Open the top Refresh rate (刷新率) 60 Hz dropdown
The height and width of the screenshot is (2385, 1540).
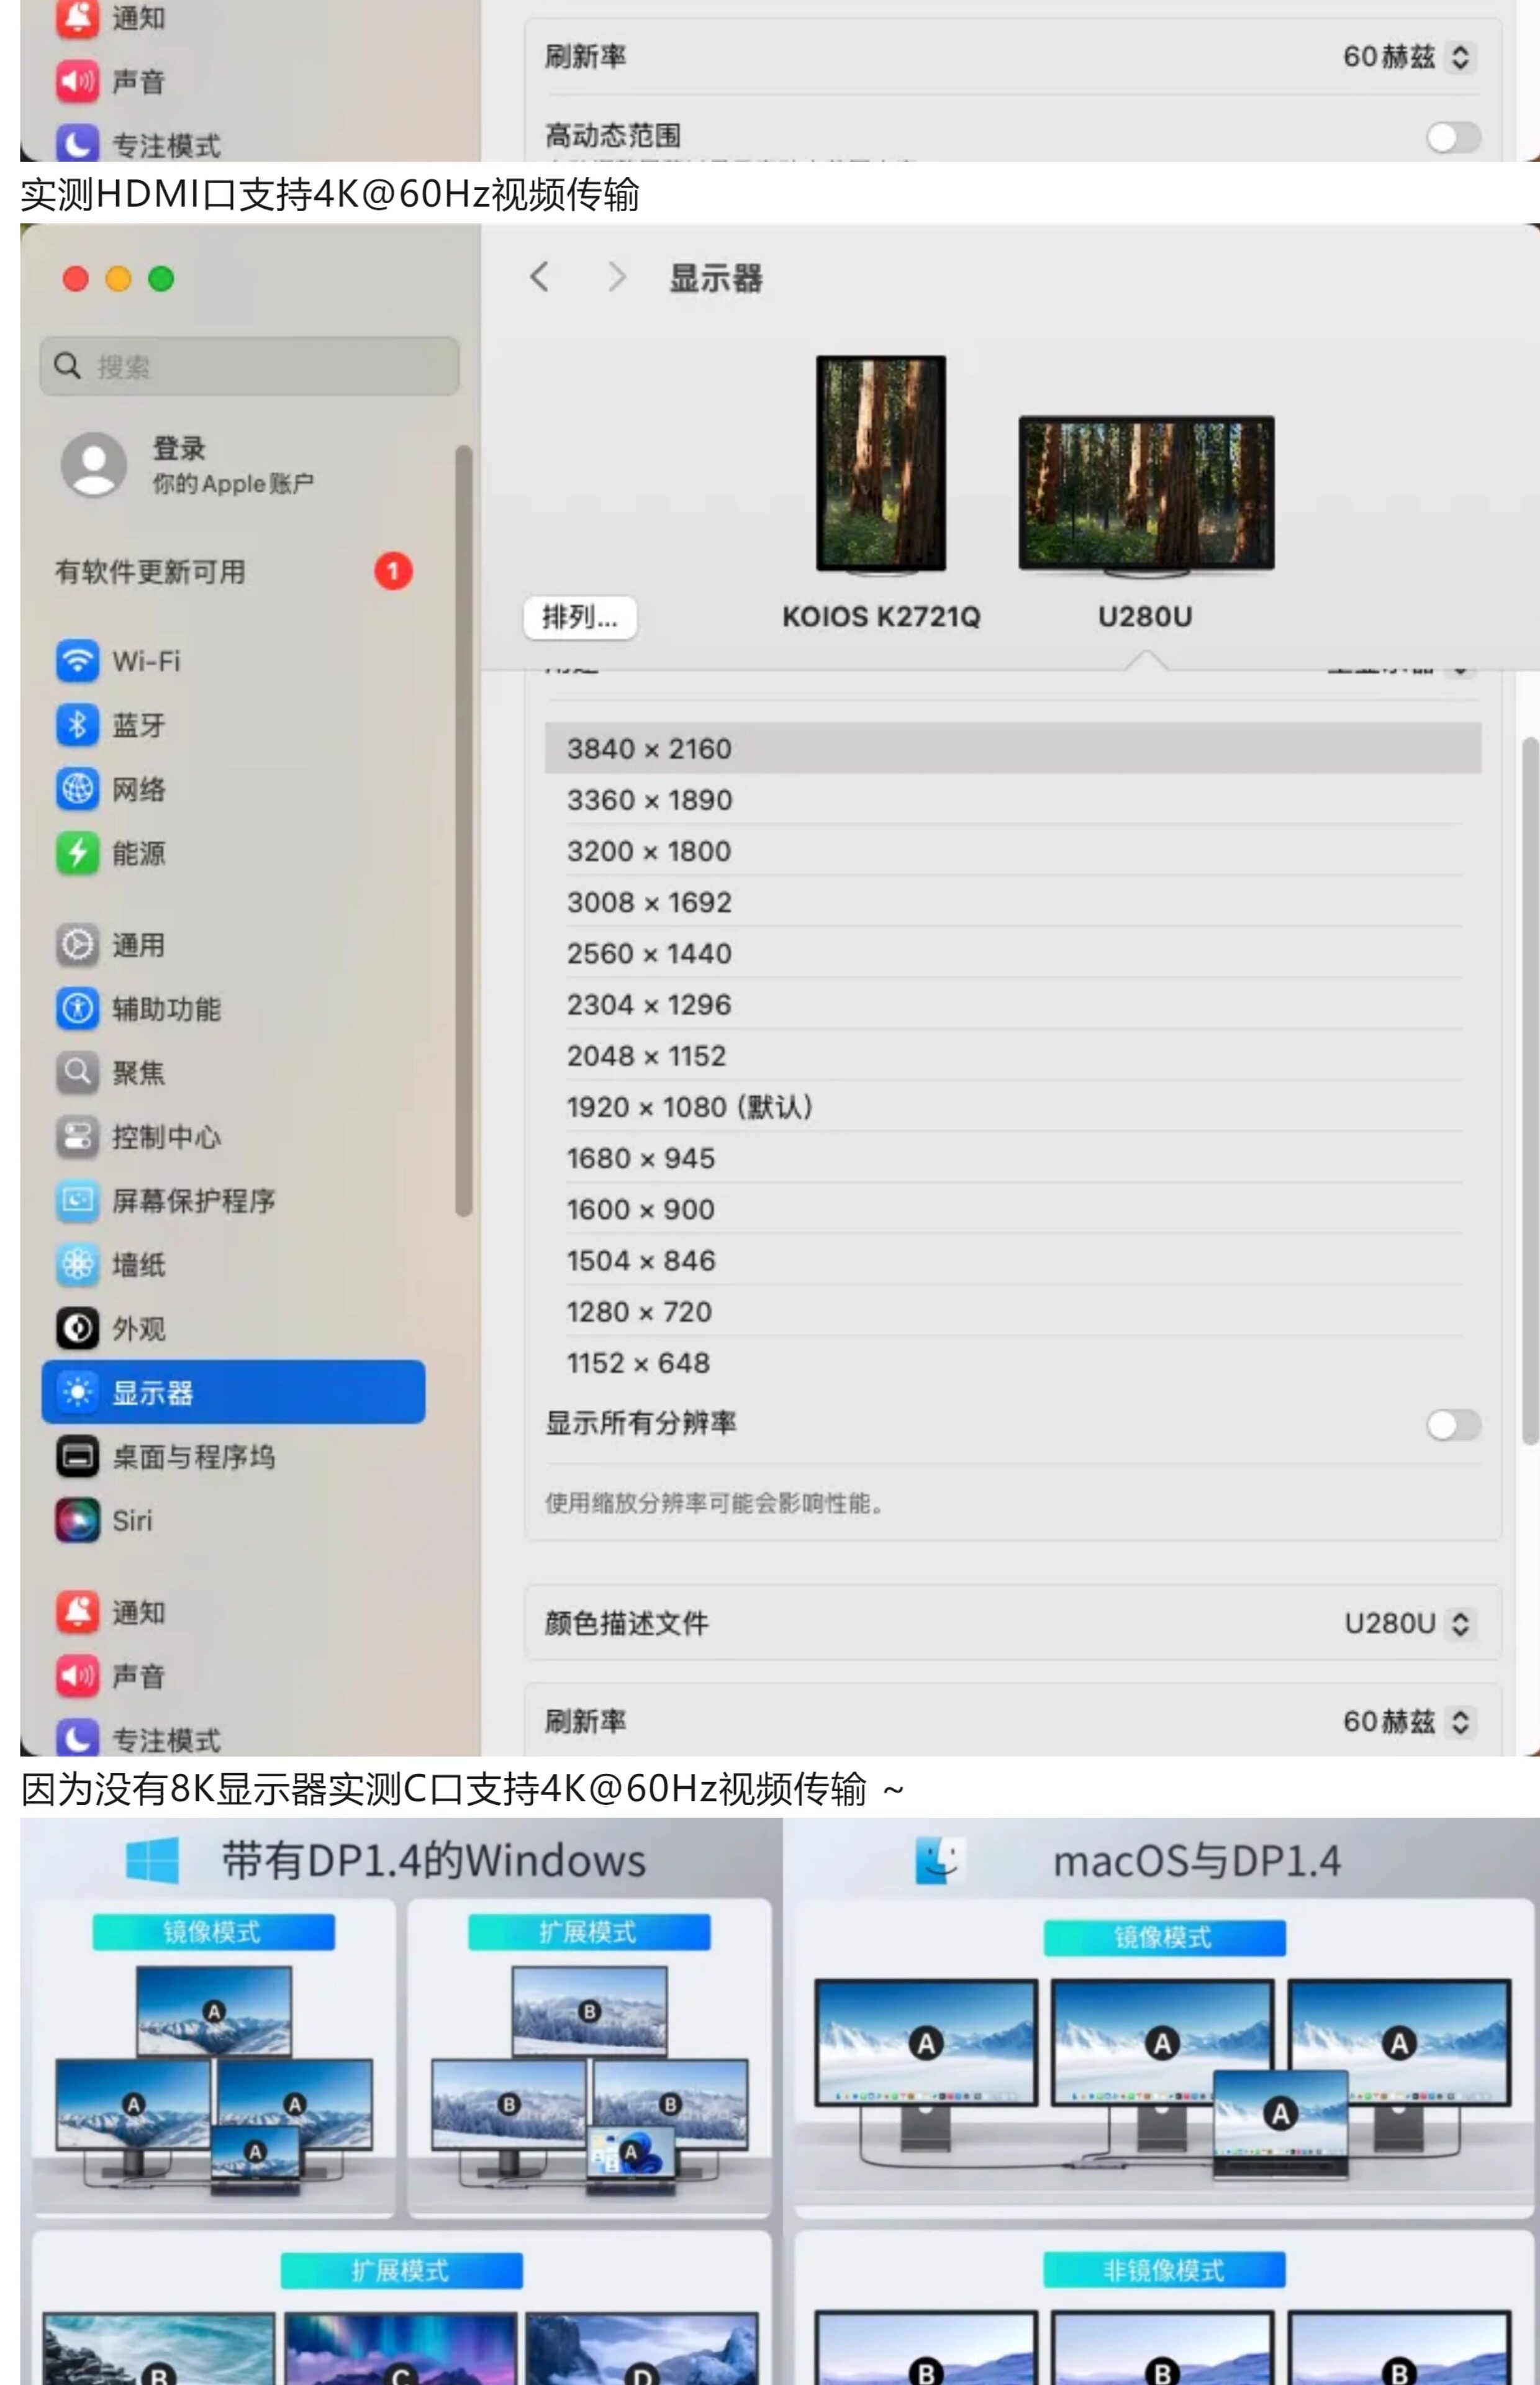pyautogui.click(x=1407, y=57)
